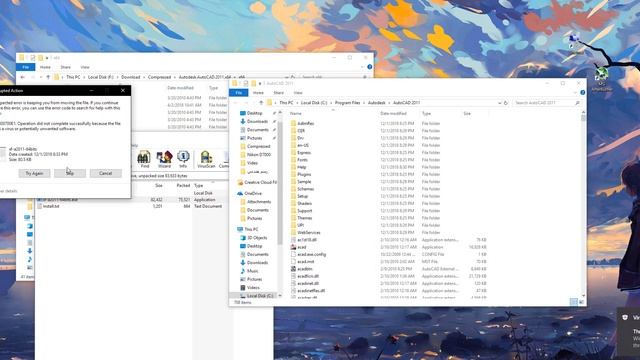The image size is (640, 360).
Task: Select Music in navigation pane
Action: tap(252, 271)
